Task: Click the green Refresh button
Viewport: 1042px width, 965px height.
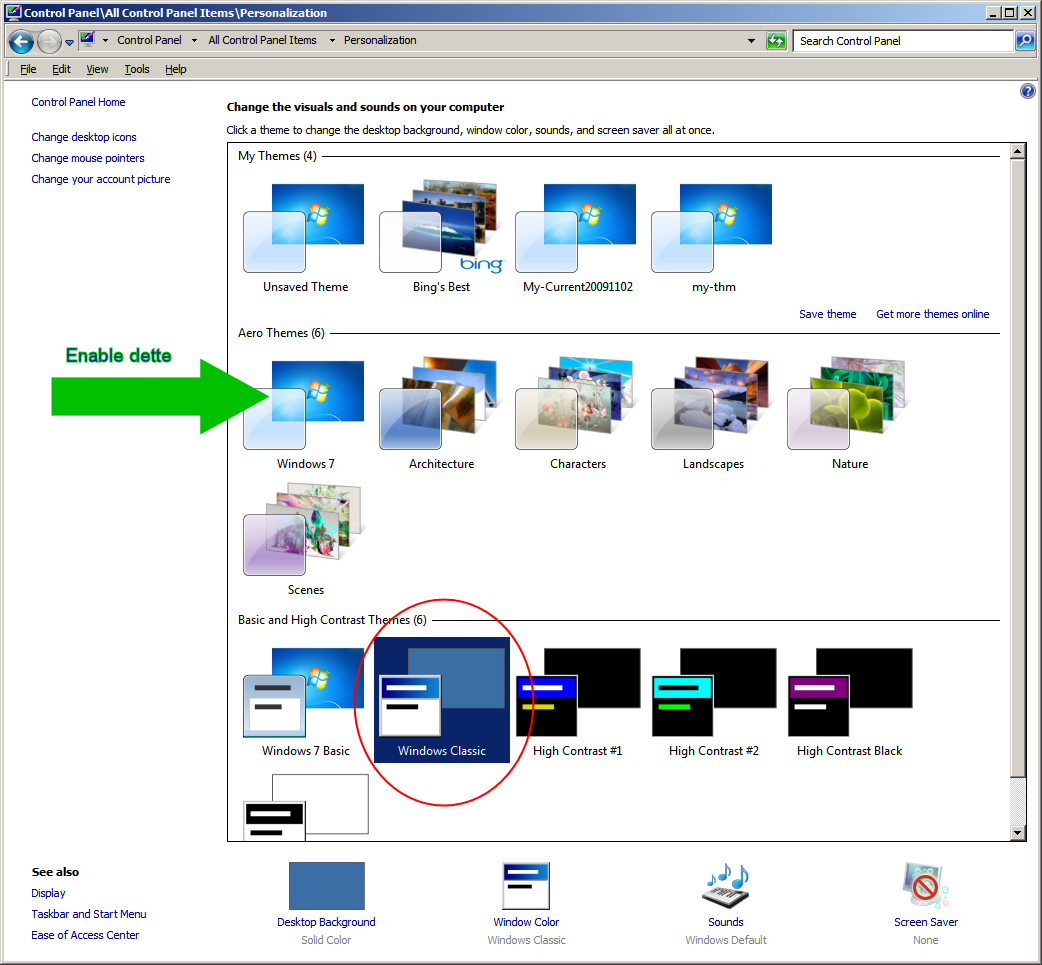Action: (776, 41)
